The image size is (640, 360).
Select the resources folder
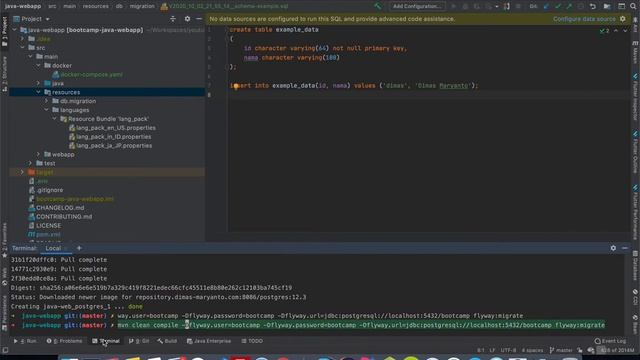pos(107,92)
